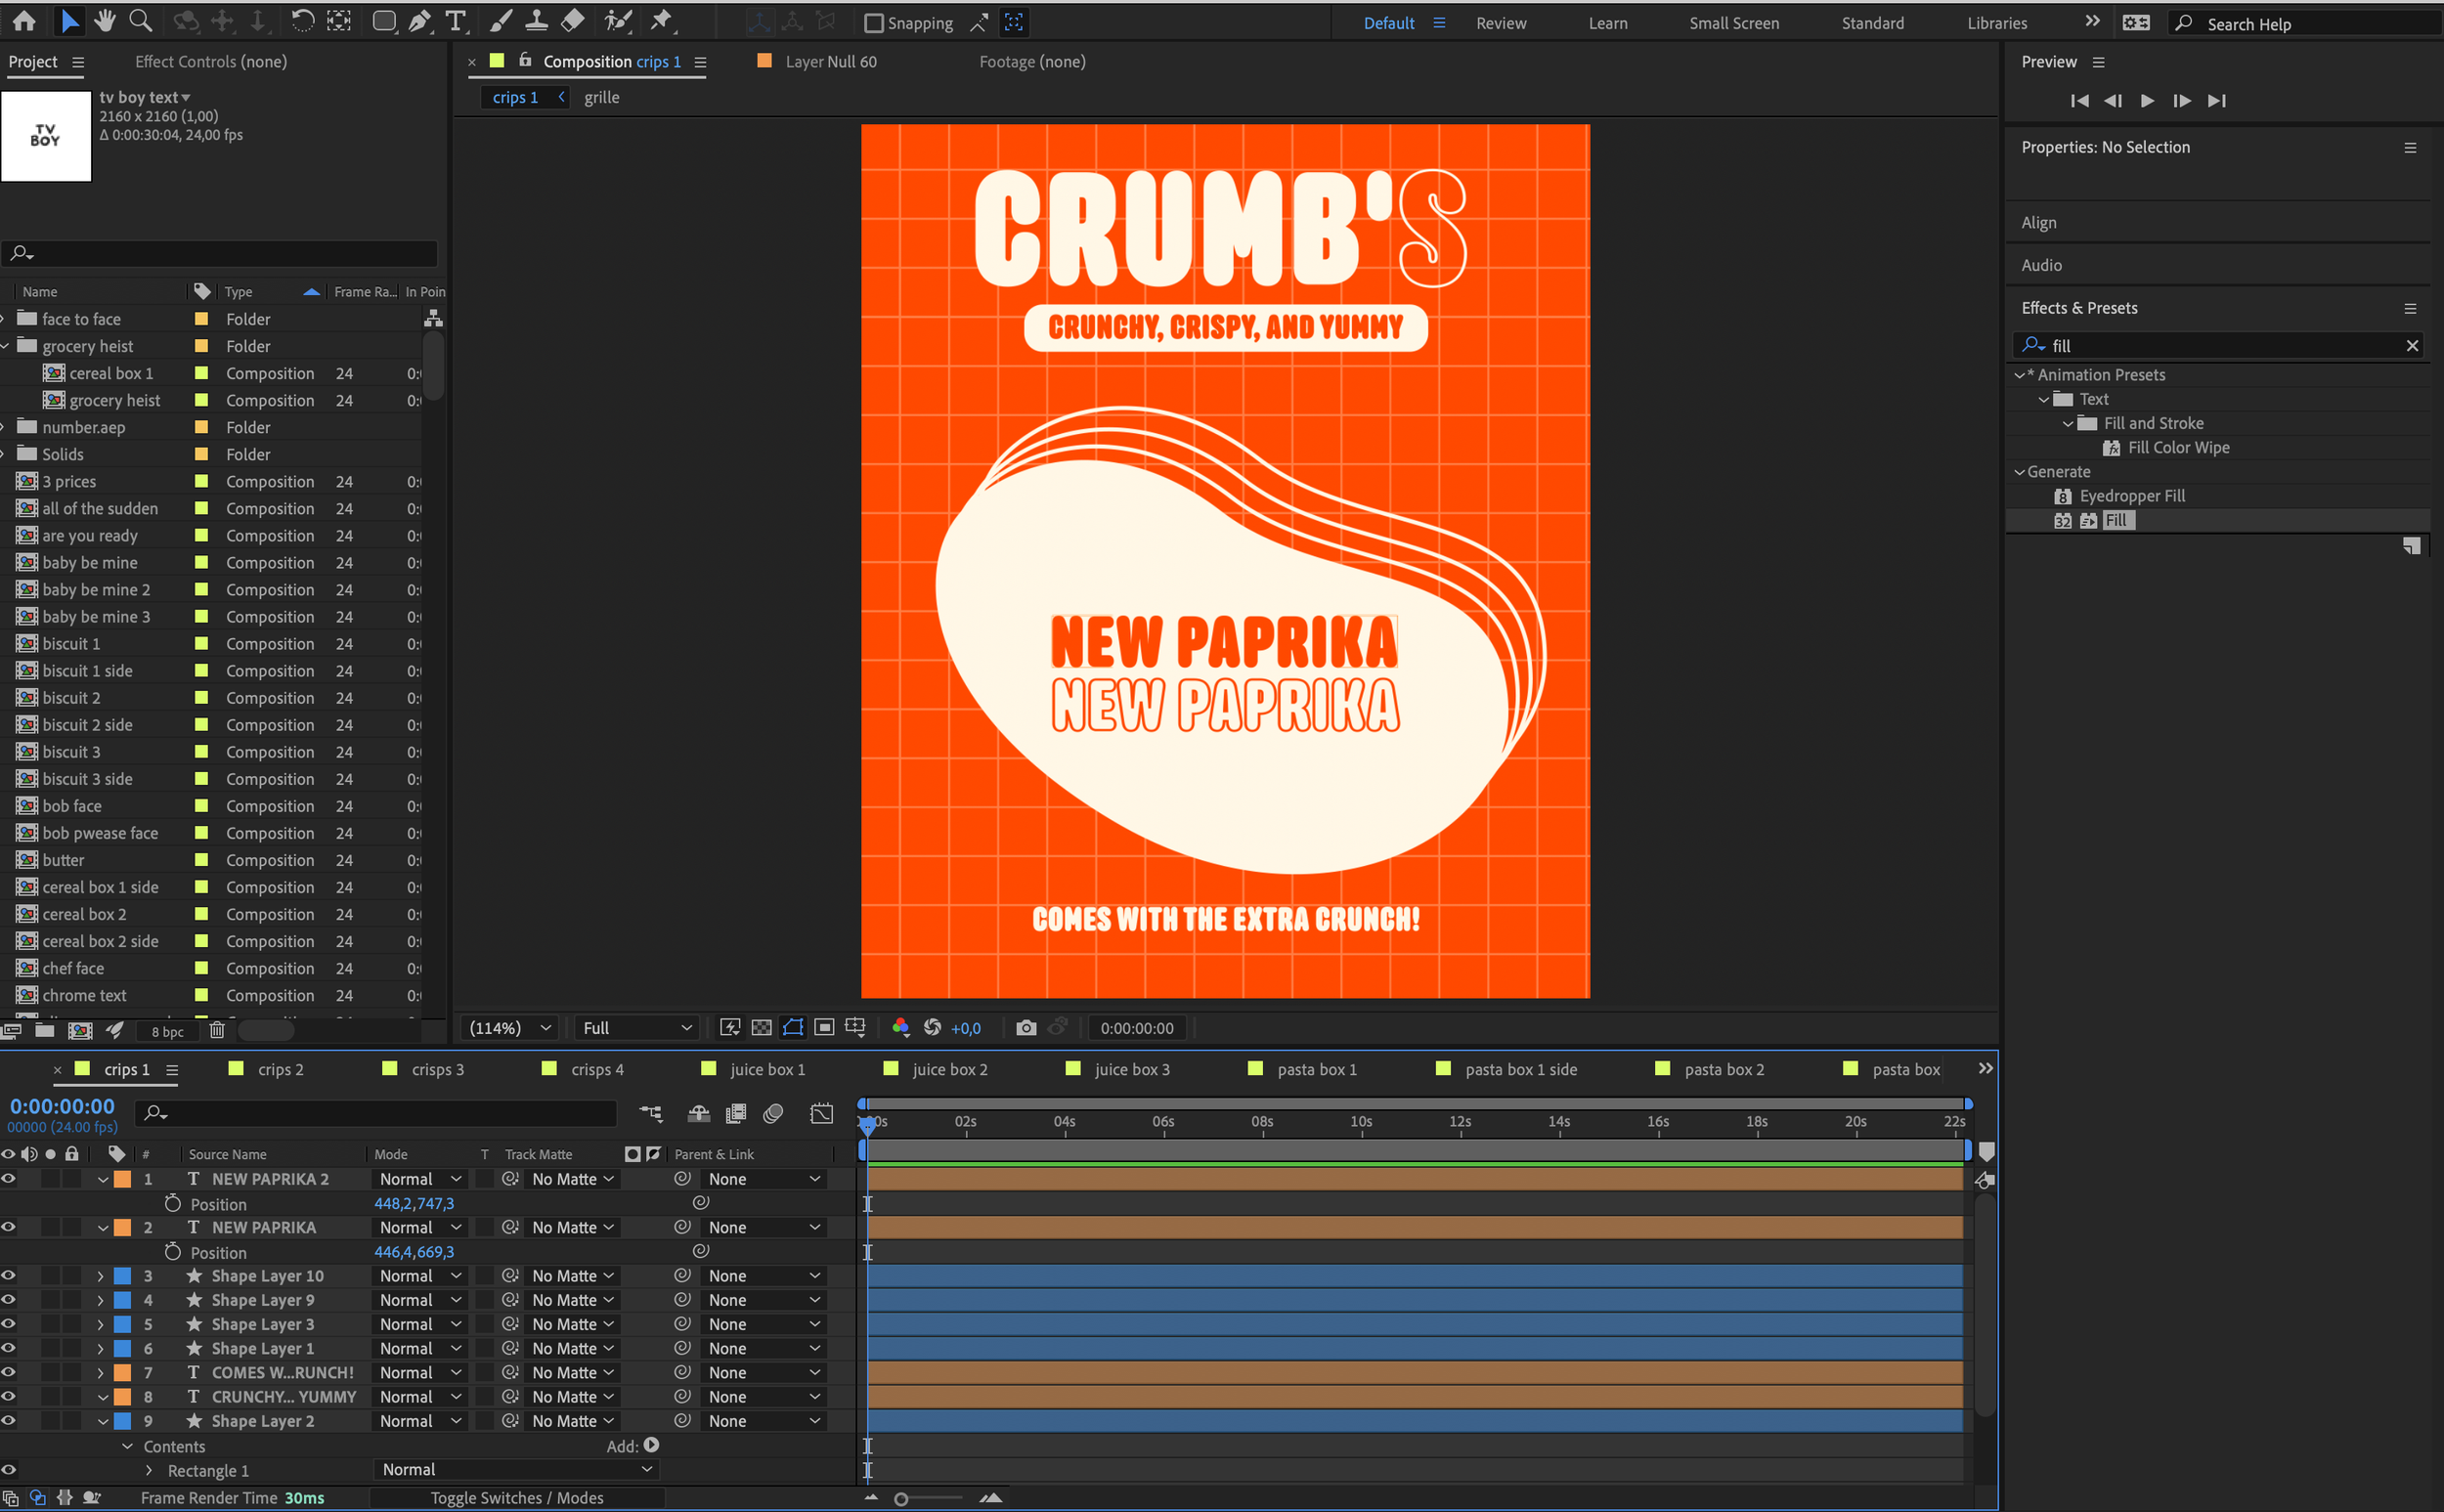The image size is (2444, 1512).
Task: Switch to the crips 2 timeline tab
Action: point(280,1070)
